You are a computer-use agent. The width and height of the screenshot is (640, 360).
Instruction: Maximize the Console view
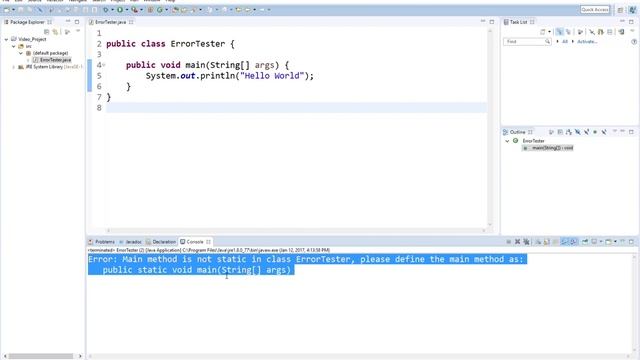tap(631, 242)
